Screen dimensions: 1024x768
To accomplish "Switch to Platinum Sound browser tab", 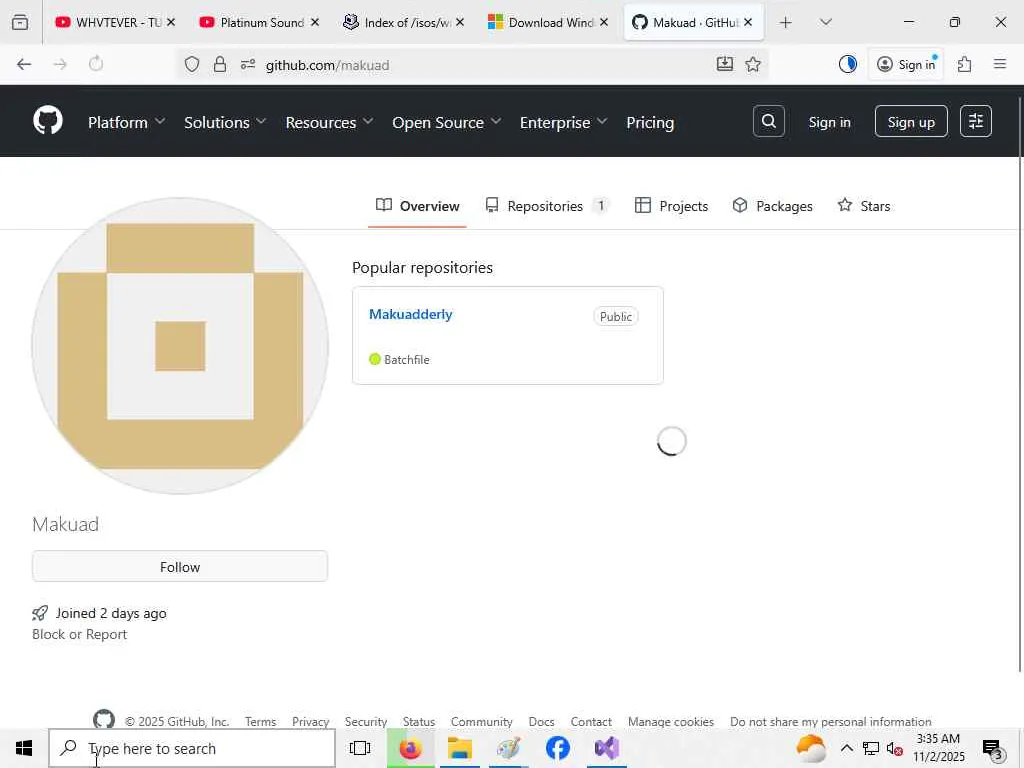I will pos(259,22).
